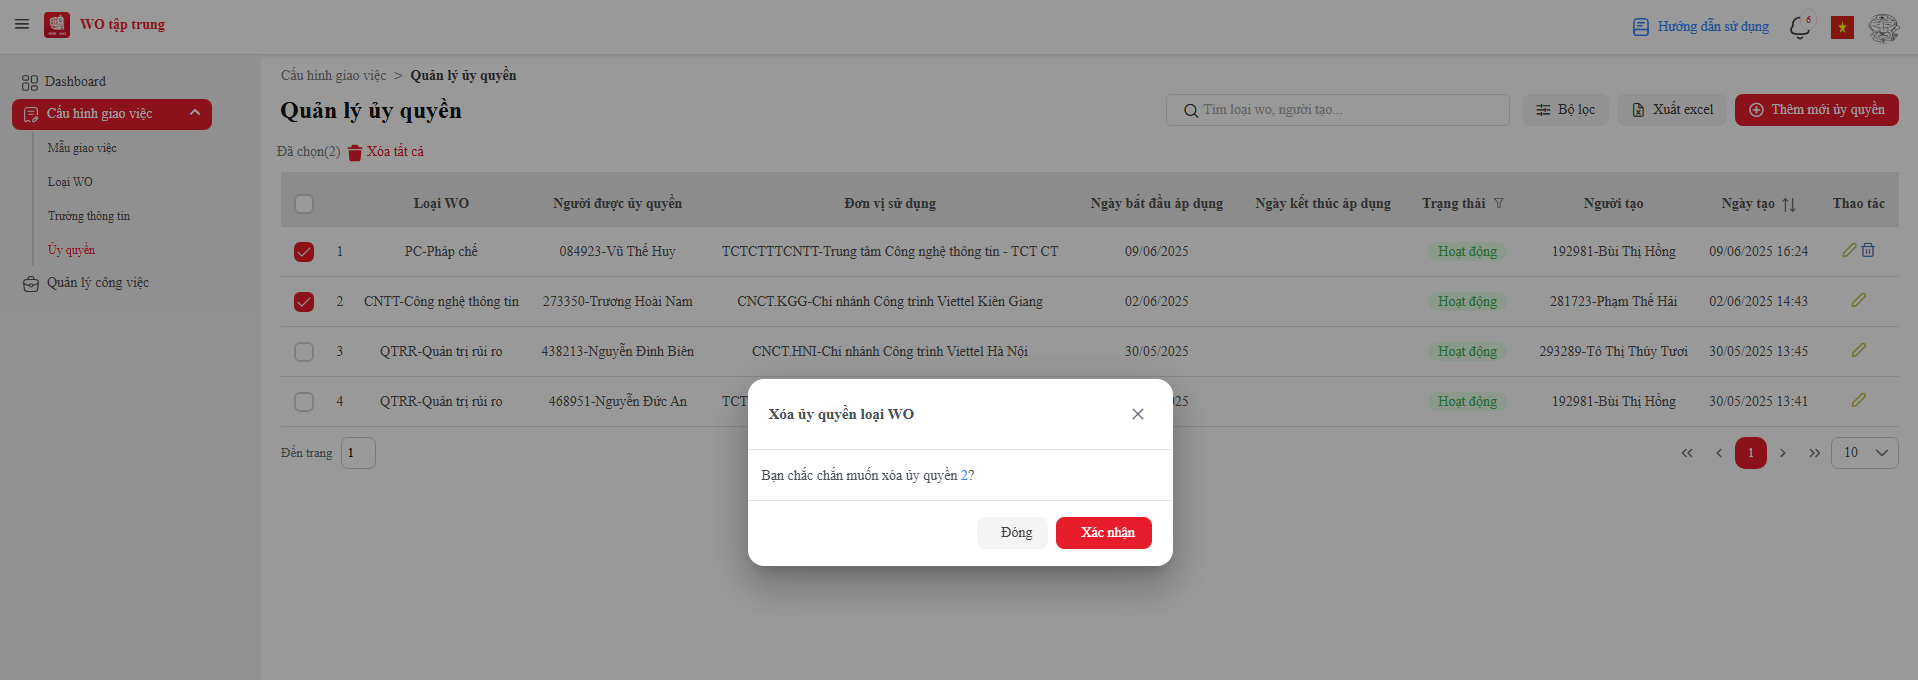Toggle the select-all header checkbox
This screenshot has width=1918, height=680.
pos(304,204)
